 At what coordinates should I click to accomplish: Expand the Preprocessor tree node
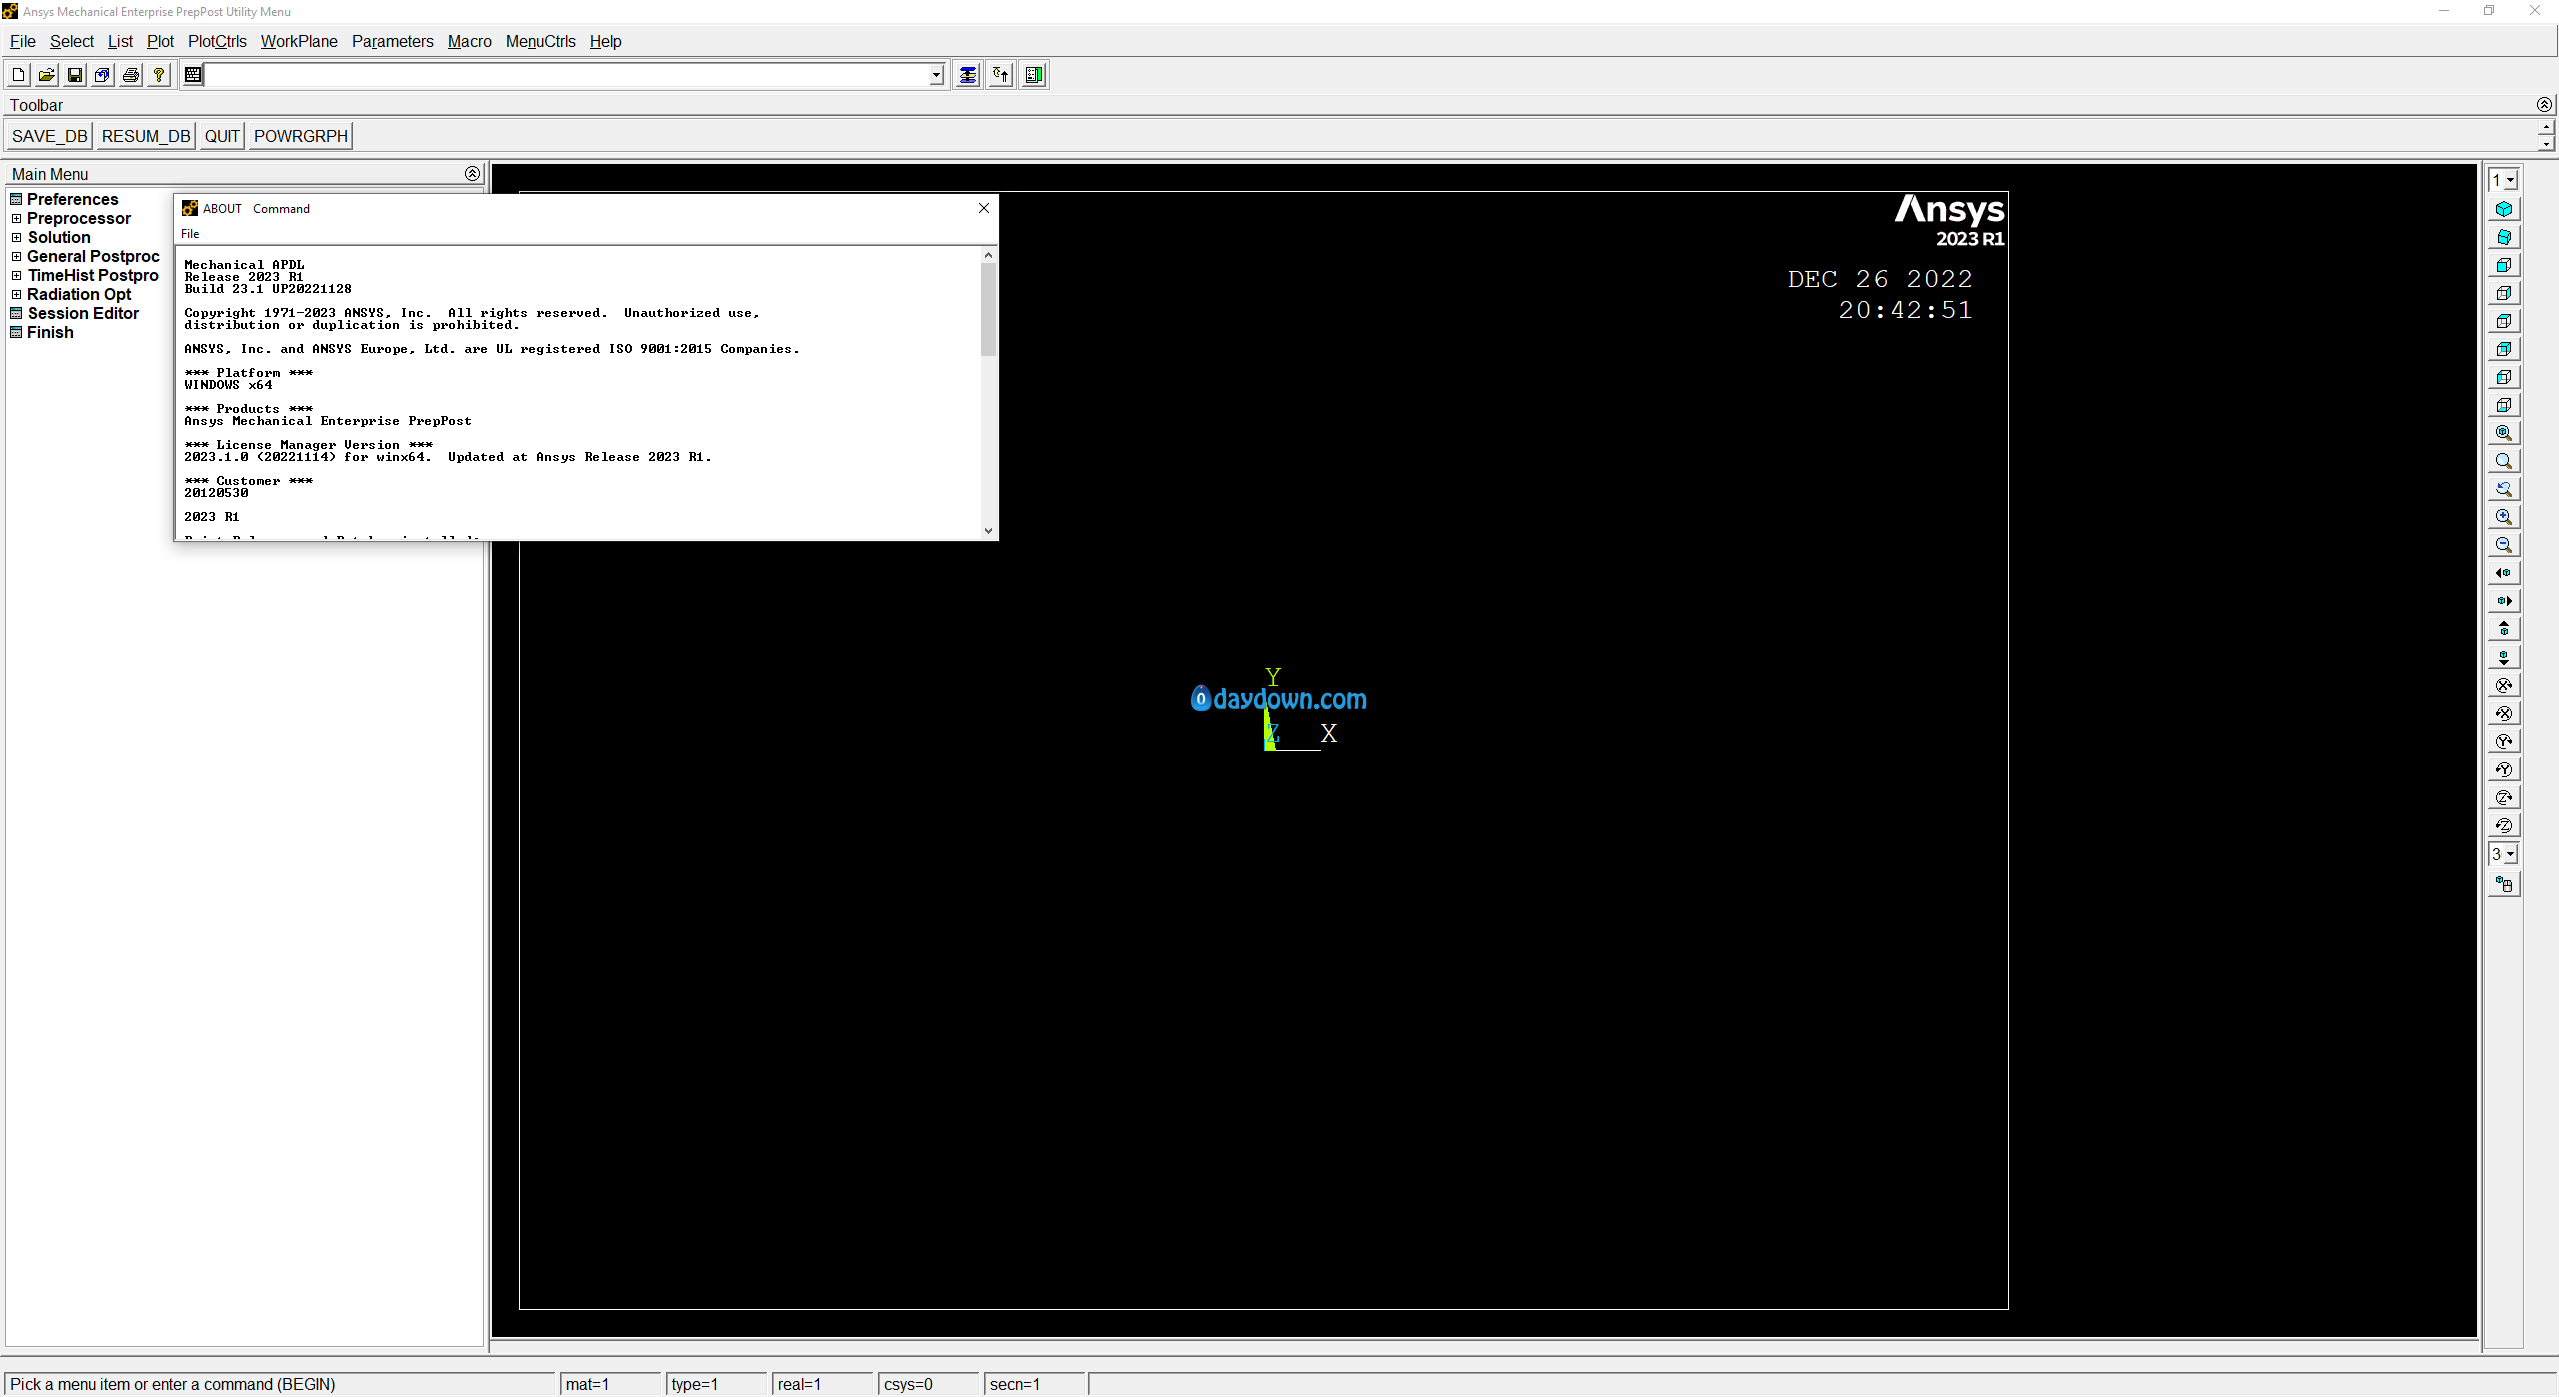(x=16, y=218)
